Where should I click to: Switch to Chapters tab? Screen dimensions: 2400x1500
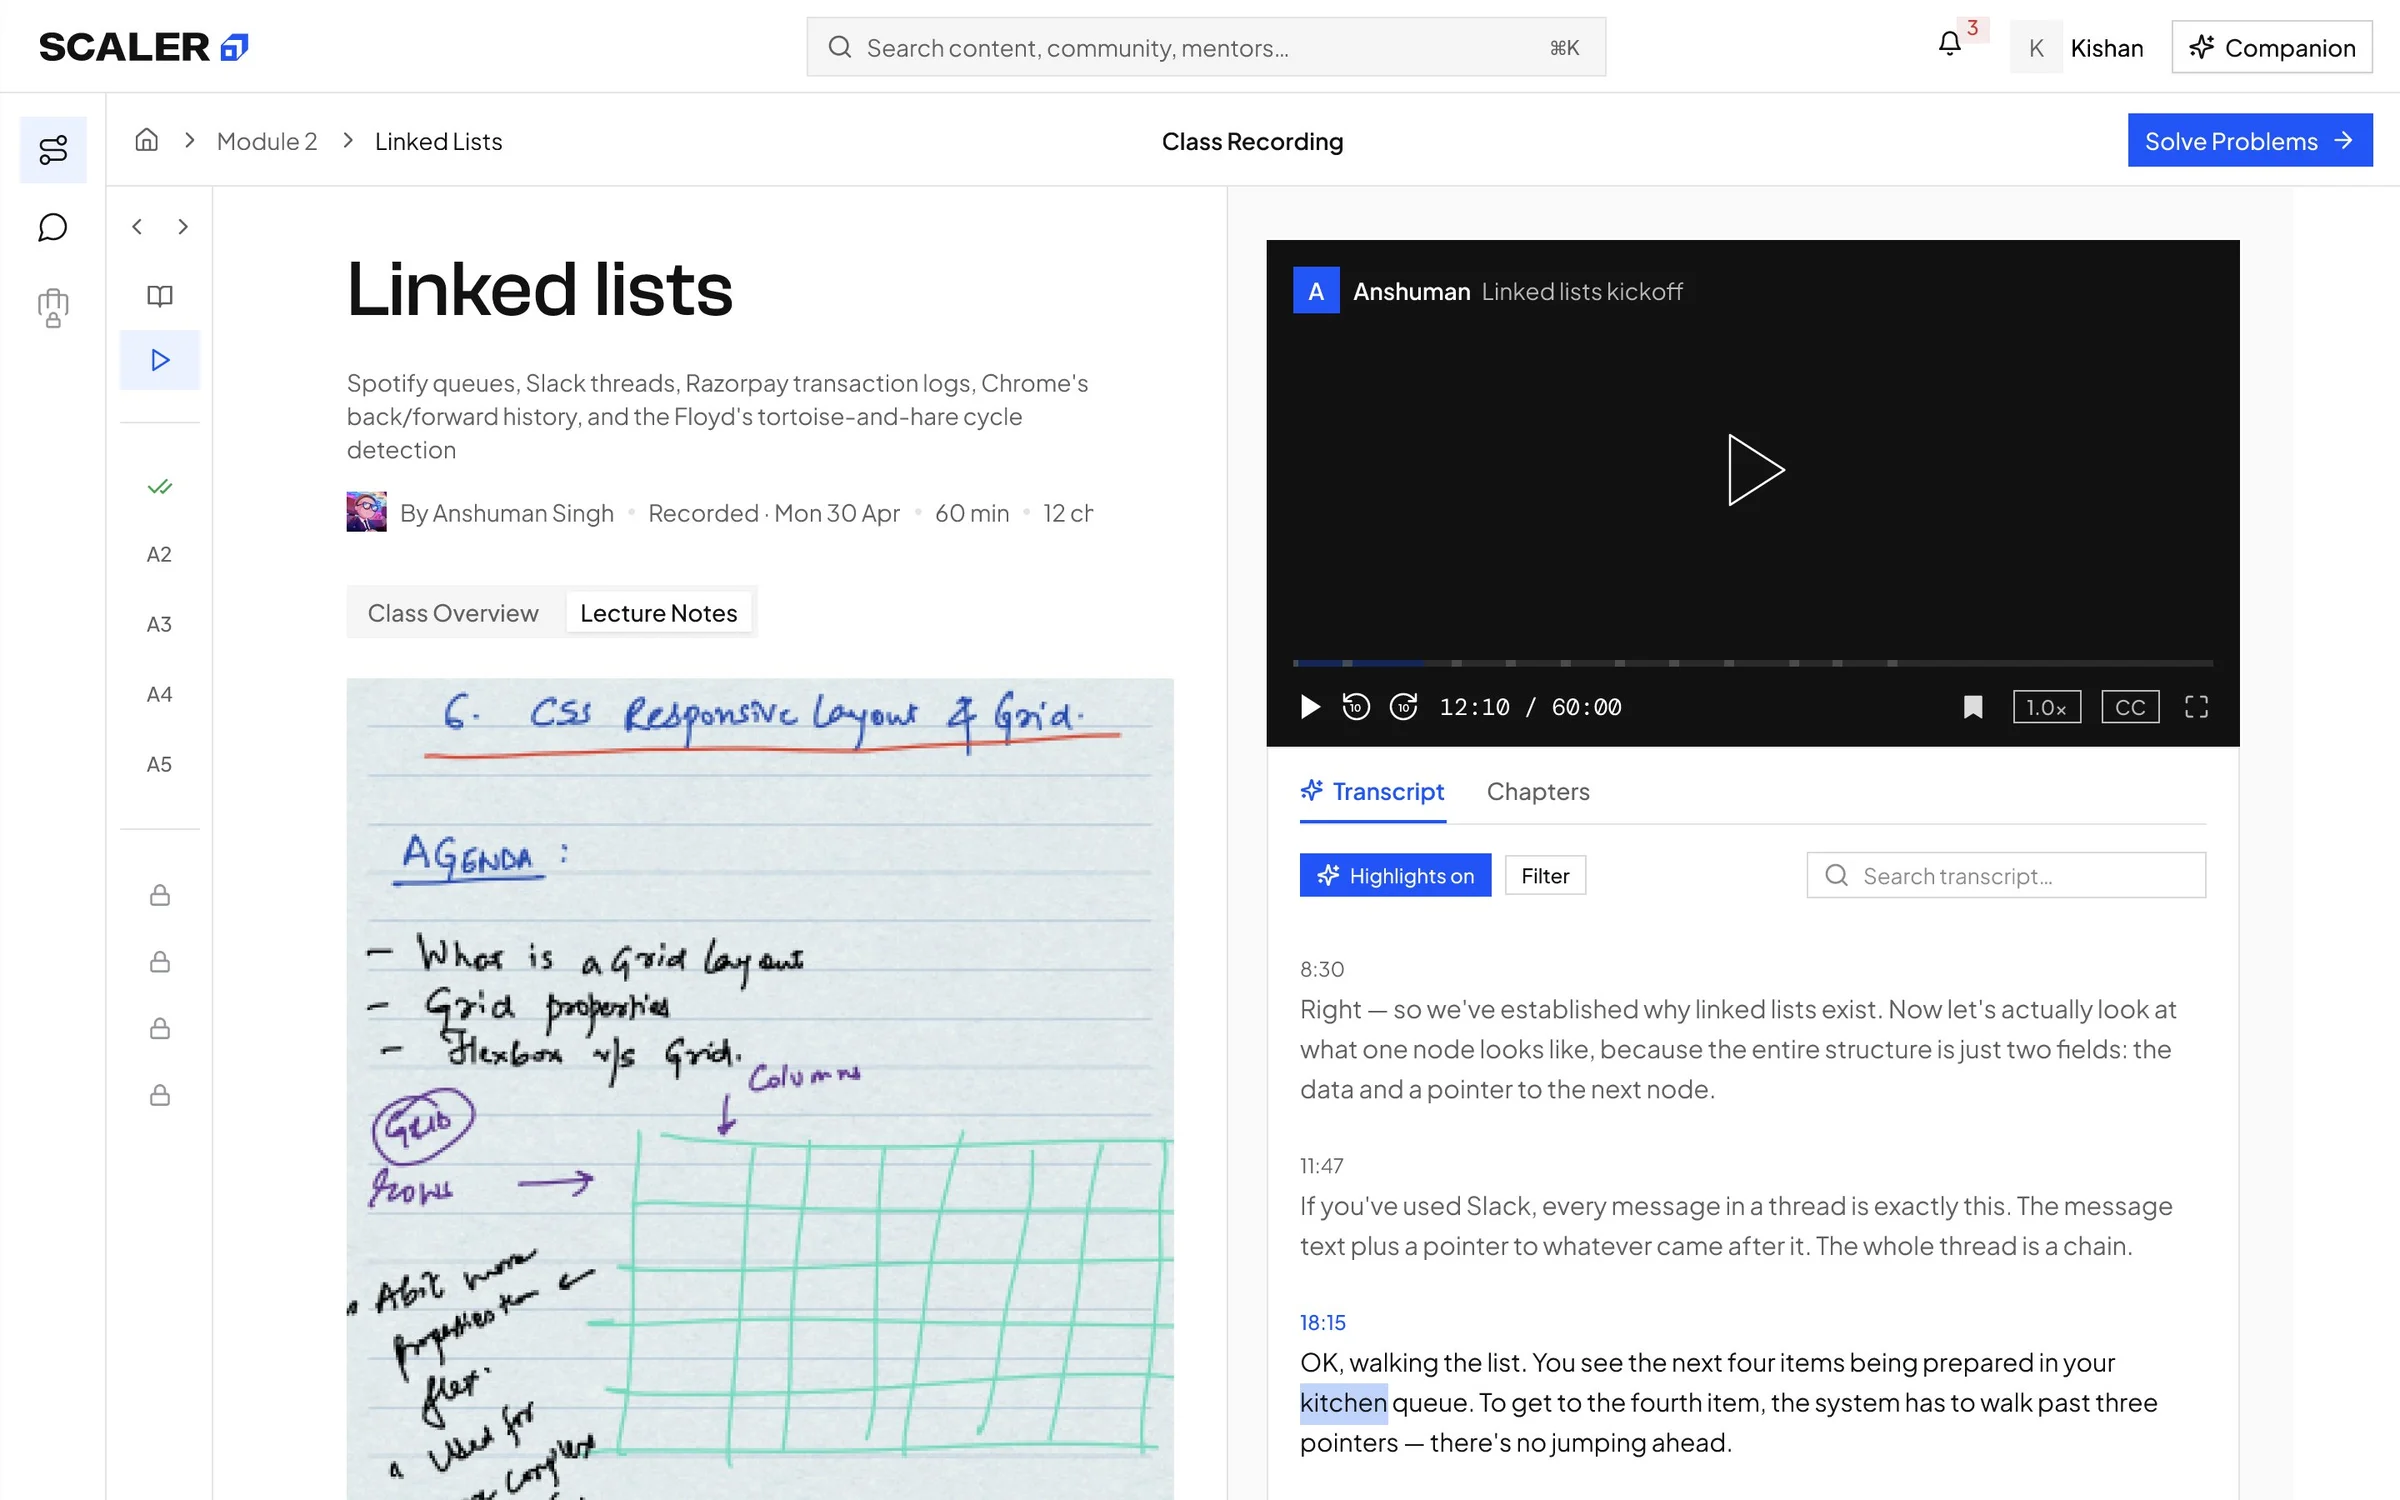(x=1538, y=792)
